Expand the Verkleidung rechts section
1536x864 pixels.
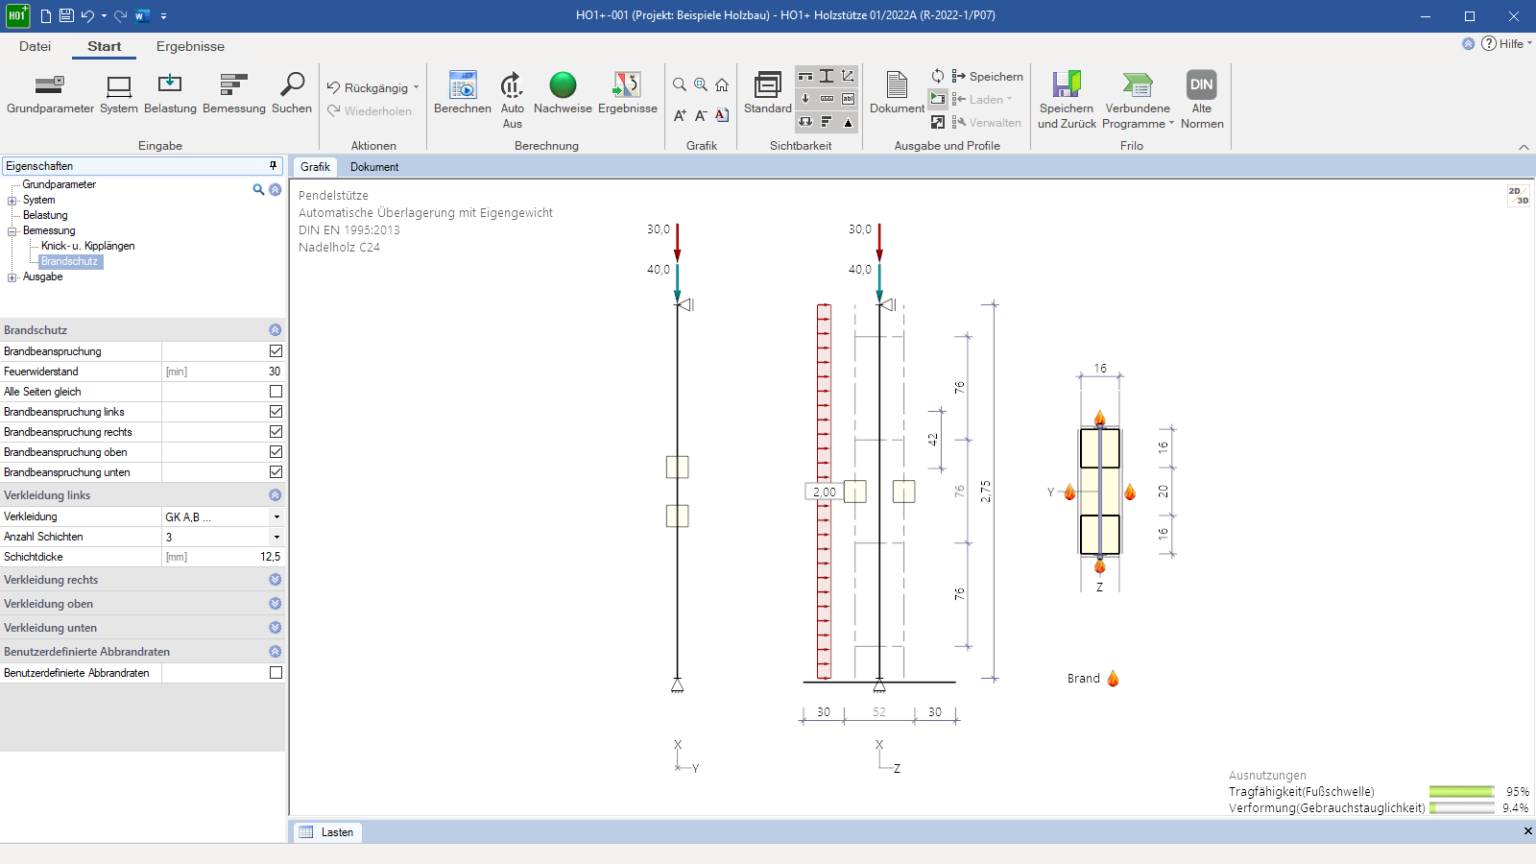tap(275, 580)
